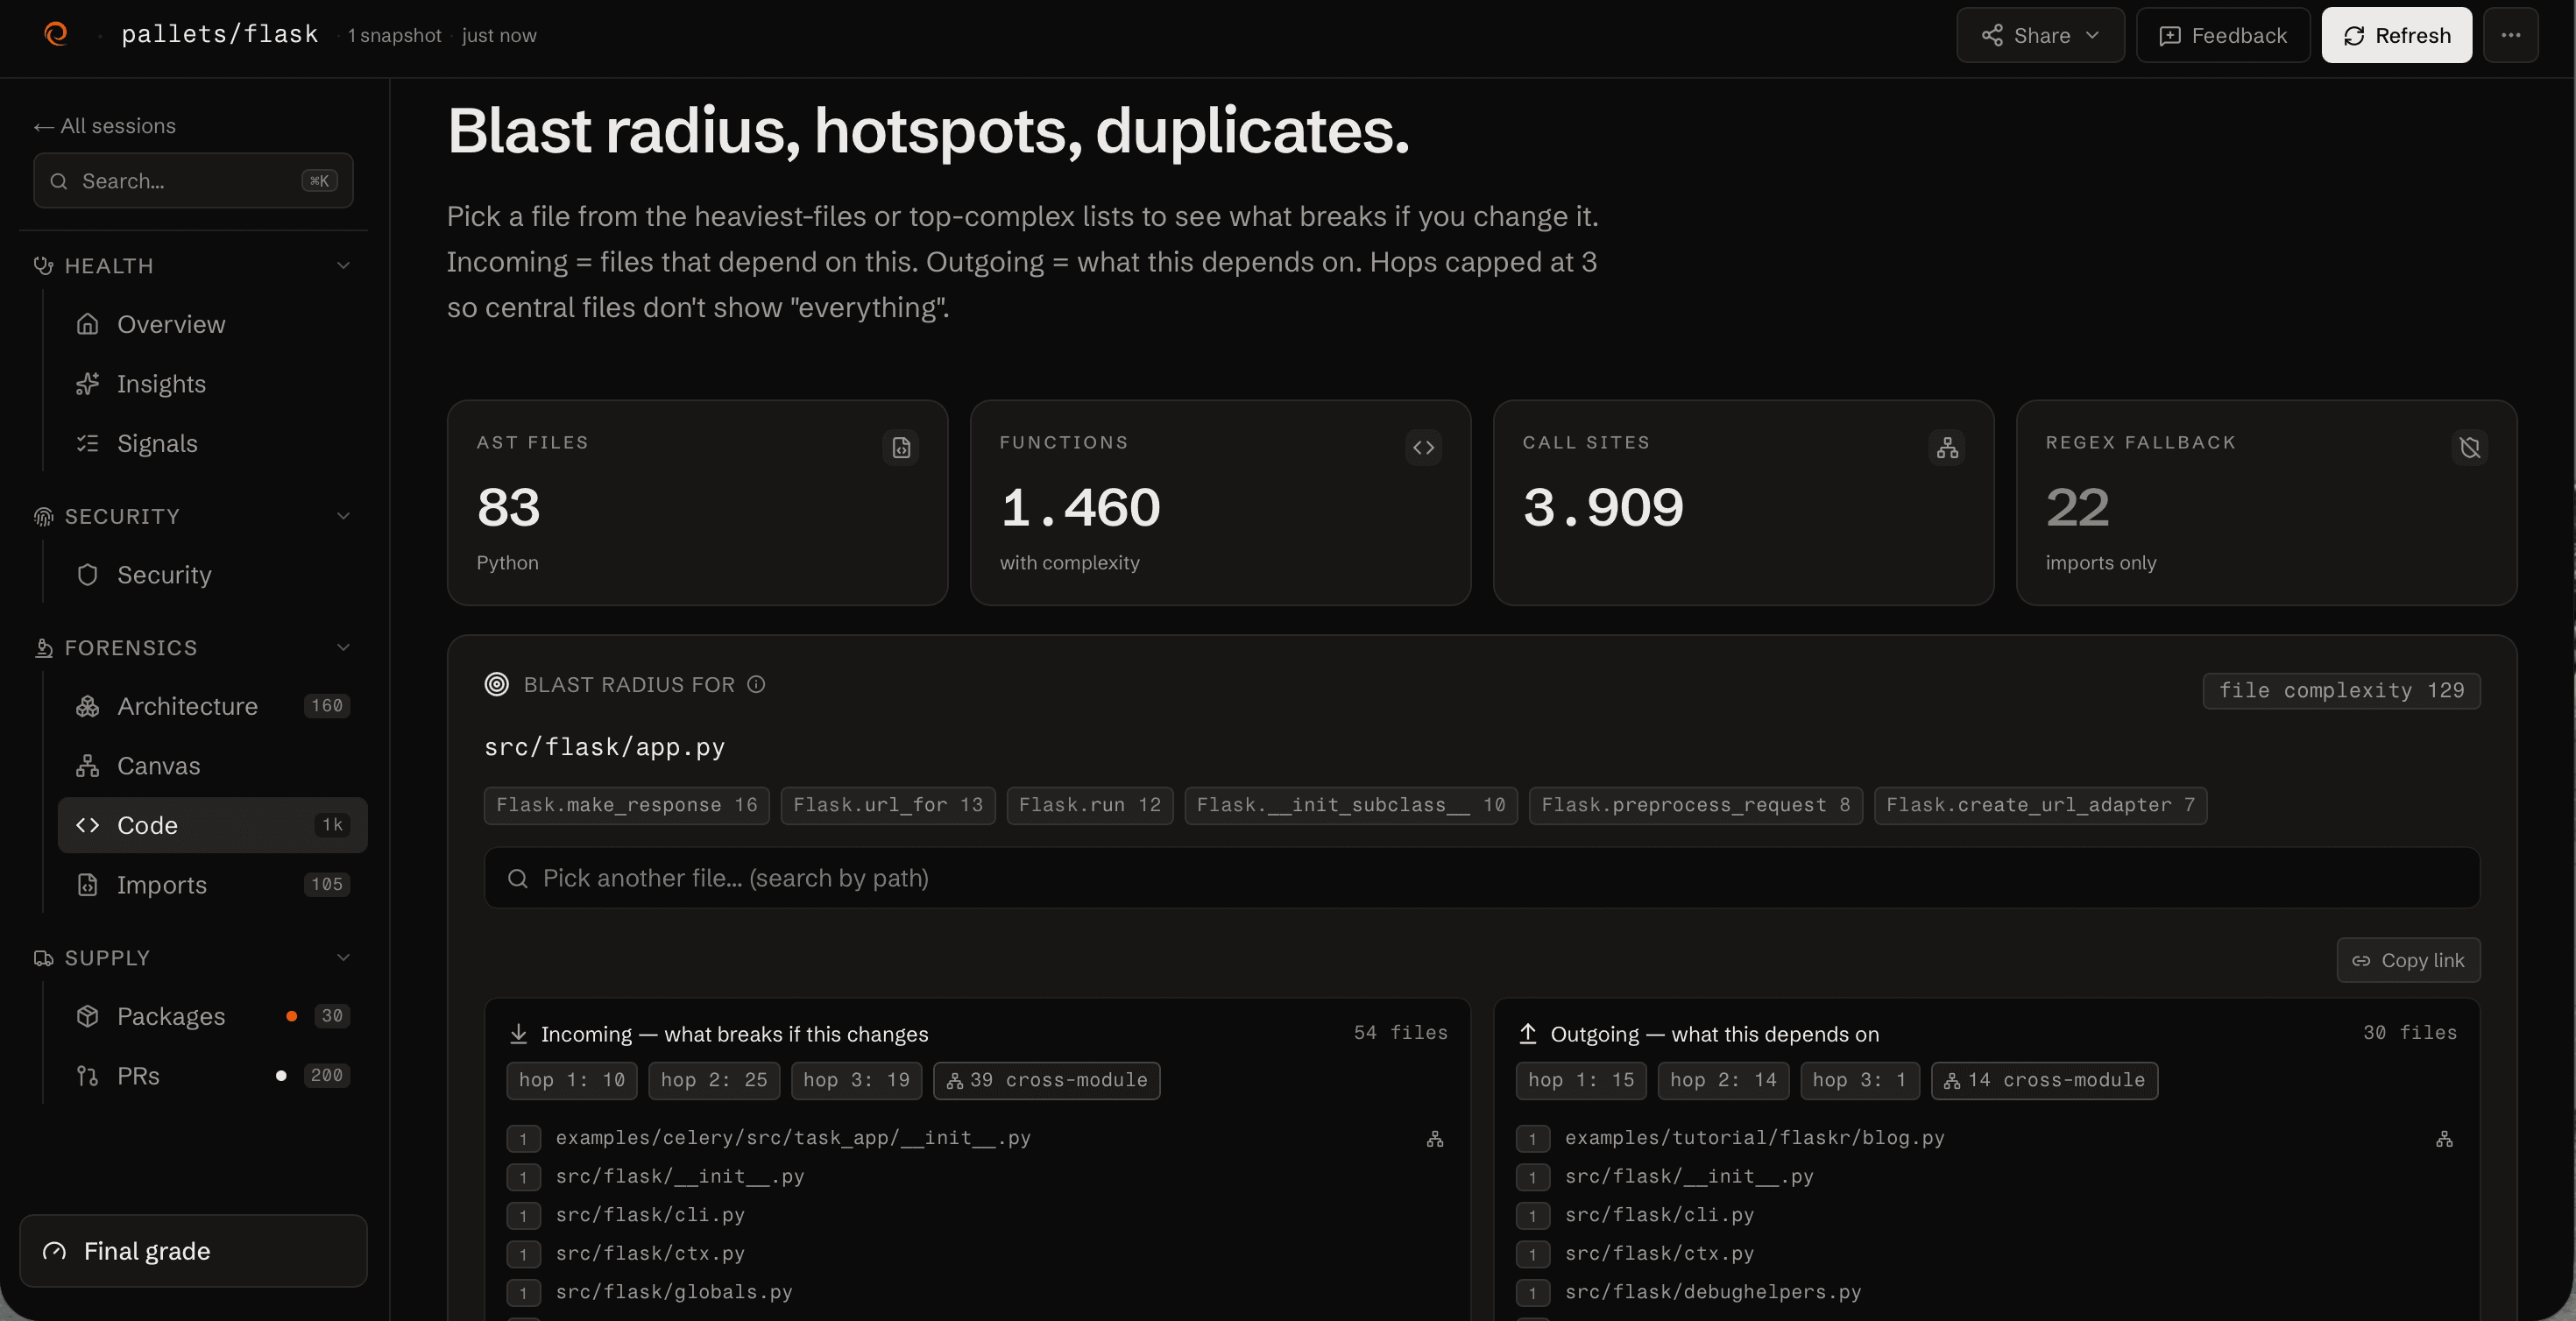2576x1321 pixels.
Task: Collapse the HEALTH section chevron
Action: [344, 266]
